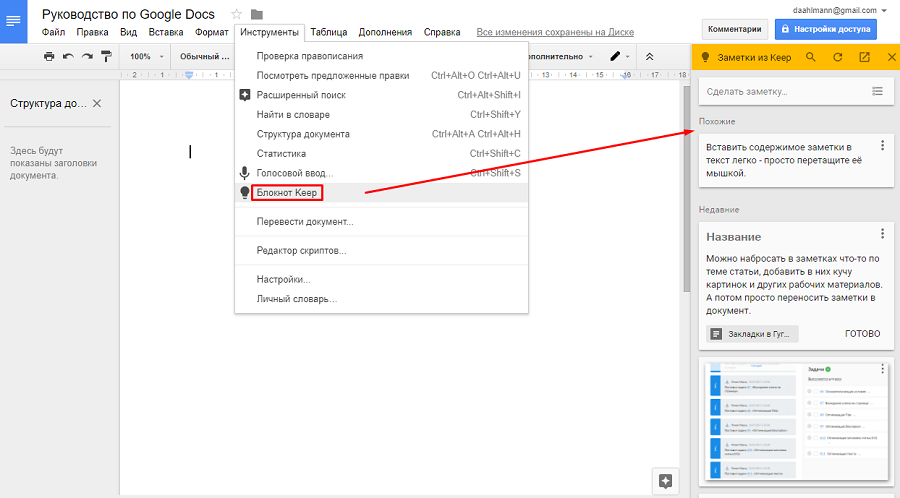Viewport: 900px width, 498px height.
Task: Open options for the 'Вставить содержимое' note
Action: pos(882,145)
